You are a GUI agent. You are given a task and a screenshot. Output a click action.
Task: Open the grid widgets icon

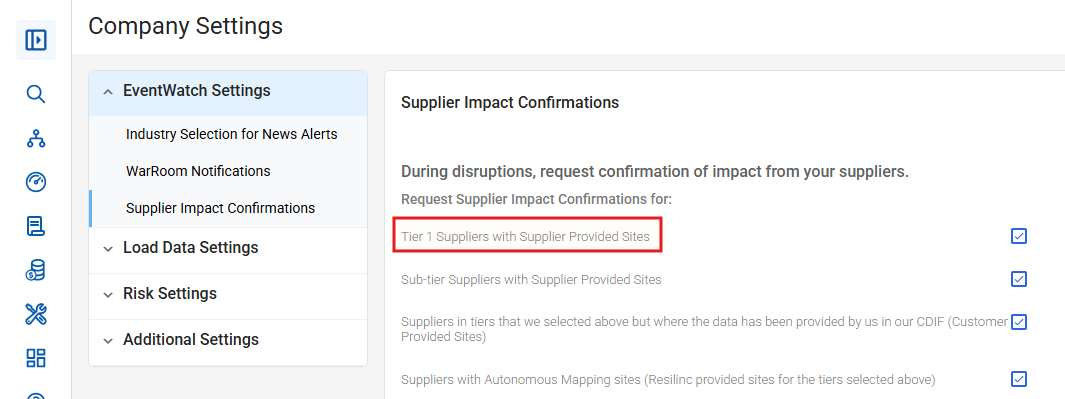[36, 358]
